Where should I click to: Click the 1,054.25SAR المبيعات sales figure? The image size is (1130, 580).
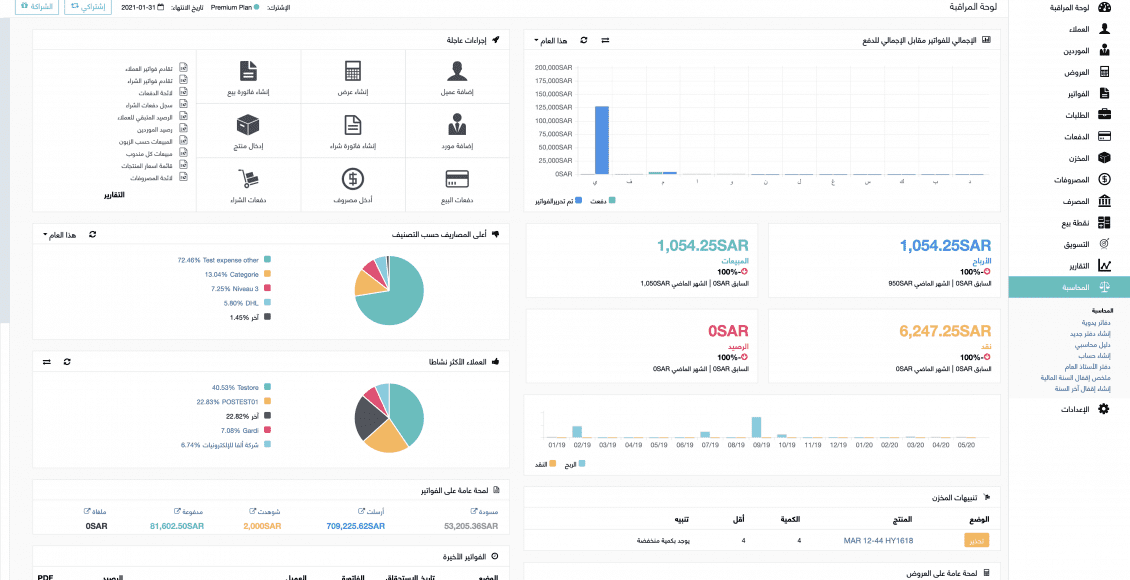pyautogui.click(x=703, y=246)
